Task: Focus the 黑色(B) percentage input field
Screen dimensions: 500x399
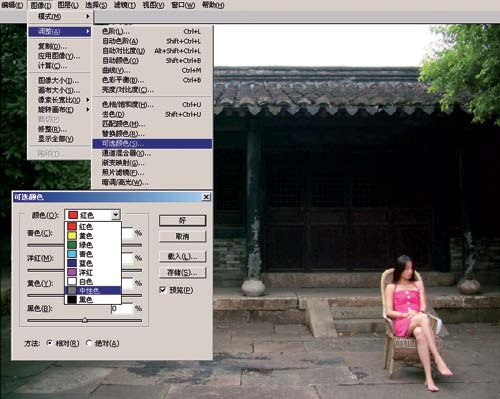Action: pyautogui.click(x=122, y=309)
